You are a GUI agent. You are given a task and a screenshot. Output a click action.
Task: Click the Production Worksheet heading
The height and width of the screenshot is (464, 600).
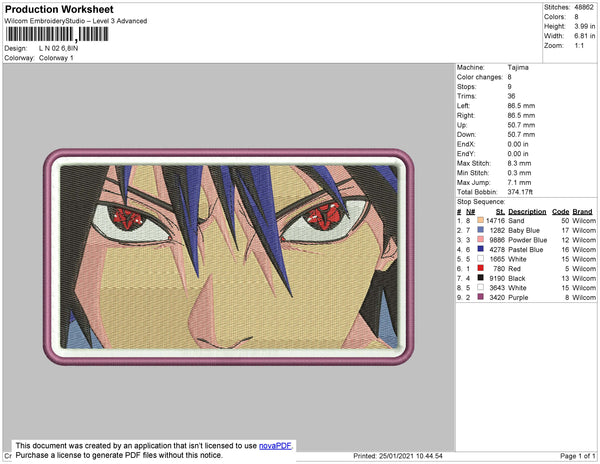click(x=59, y=10)
